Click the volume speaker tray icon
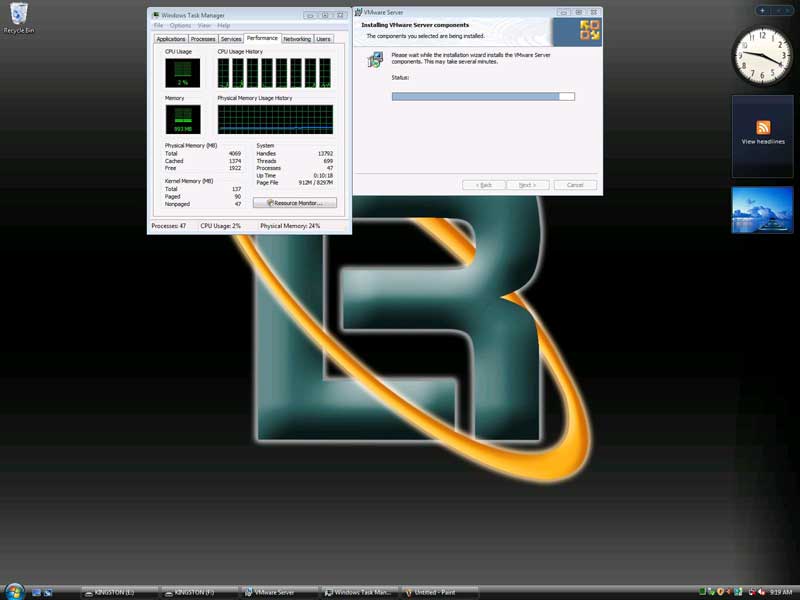Screen dimensions: 800x600 761,592
